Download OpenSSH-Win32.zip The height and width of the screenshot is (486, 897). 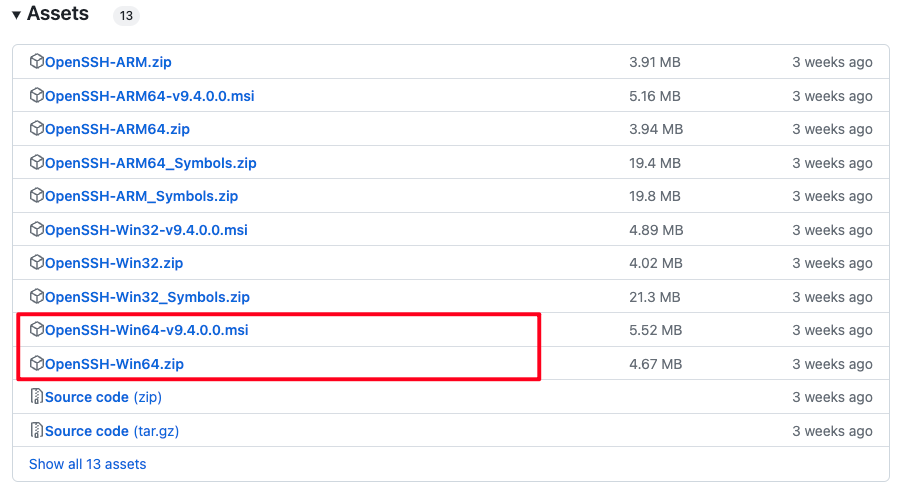point(114,263)
